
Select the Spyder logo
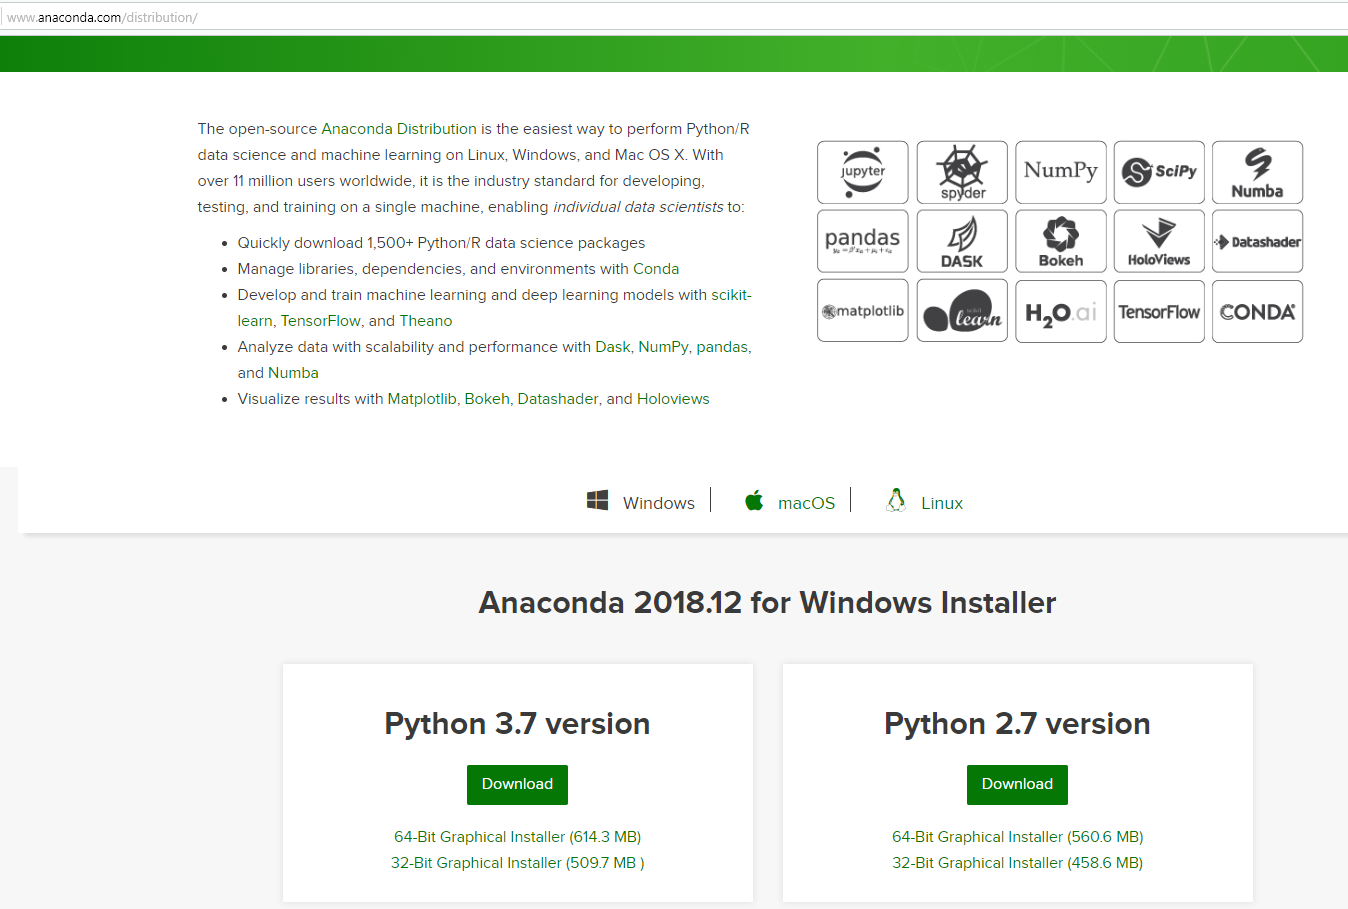pos(961,172)
